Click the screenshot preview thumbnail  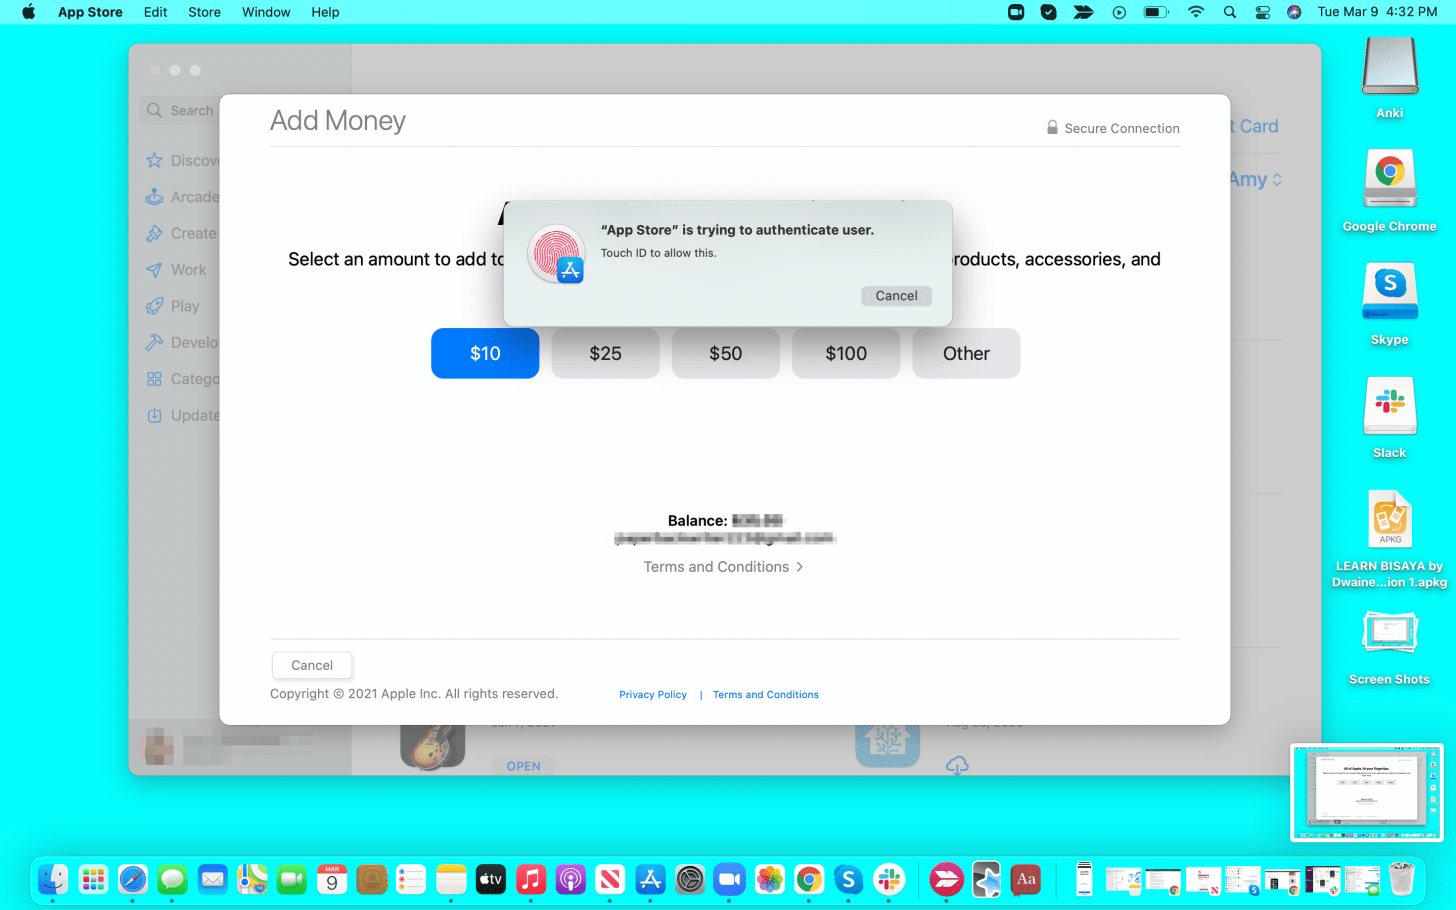[x=1366, y=792]
